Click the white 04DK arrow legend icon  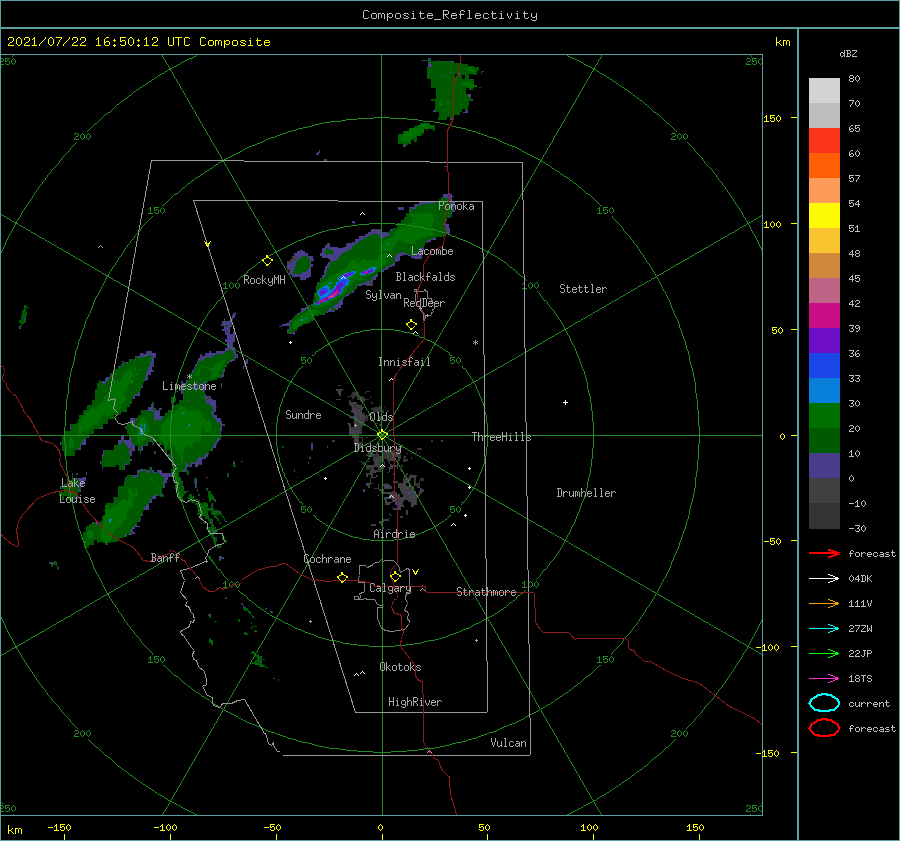pyautogui.click(x=824, y=579)
